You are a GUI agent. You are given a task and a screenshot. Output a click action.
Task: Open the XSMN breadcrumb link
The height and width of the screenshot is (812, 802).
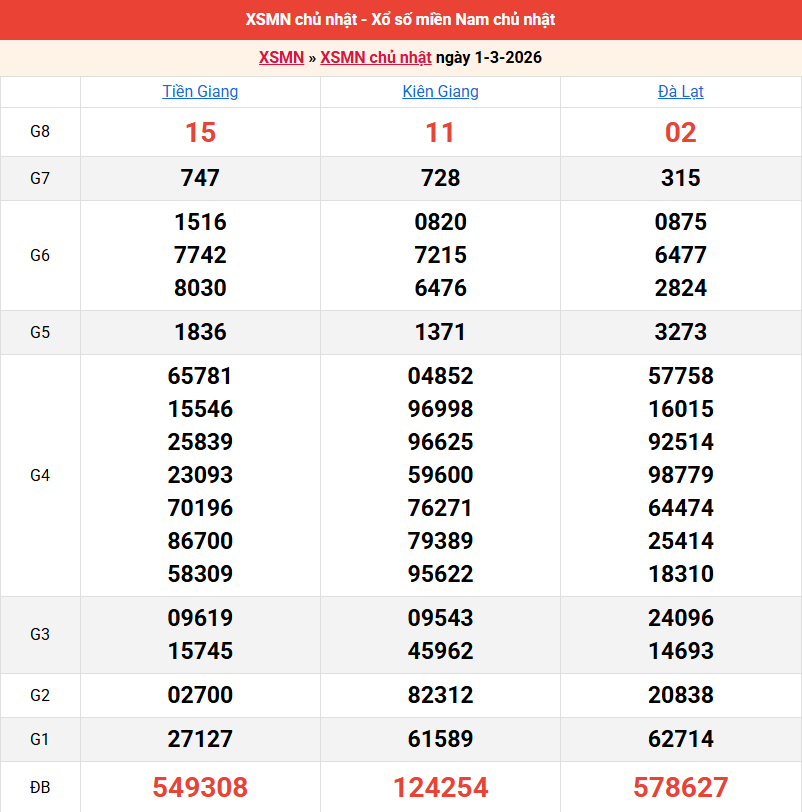281,57
